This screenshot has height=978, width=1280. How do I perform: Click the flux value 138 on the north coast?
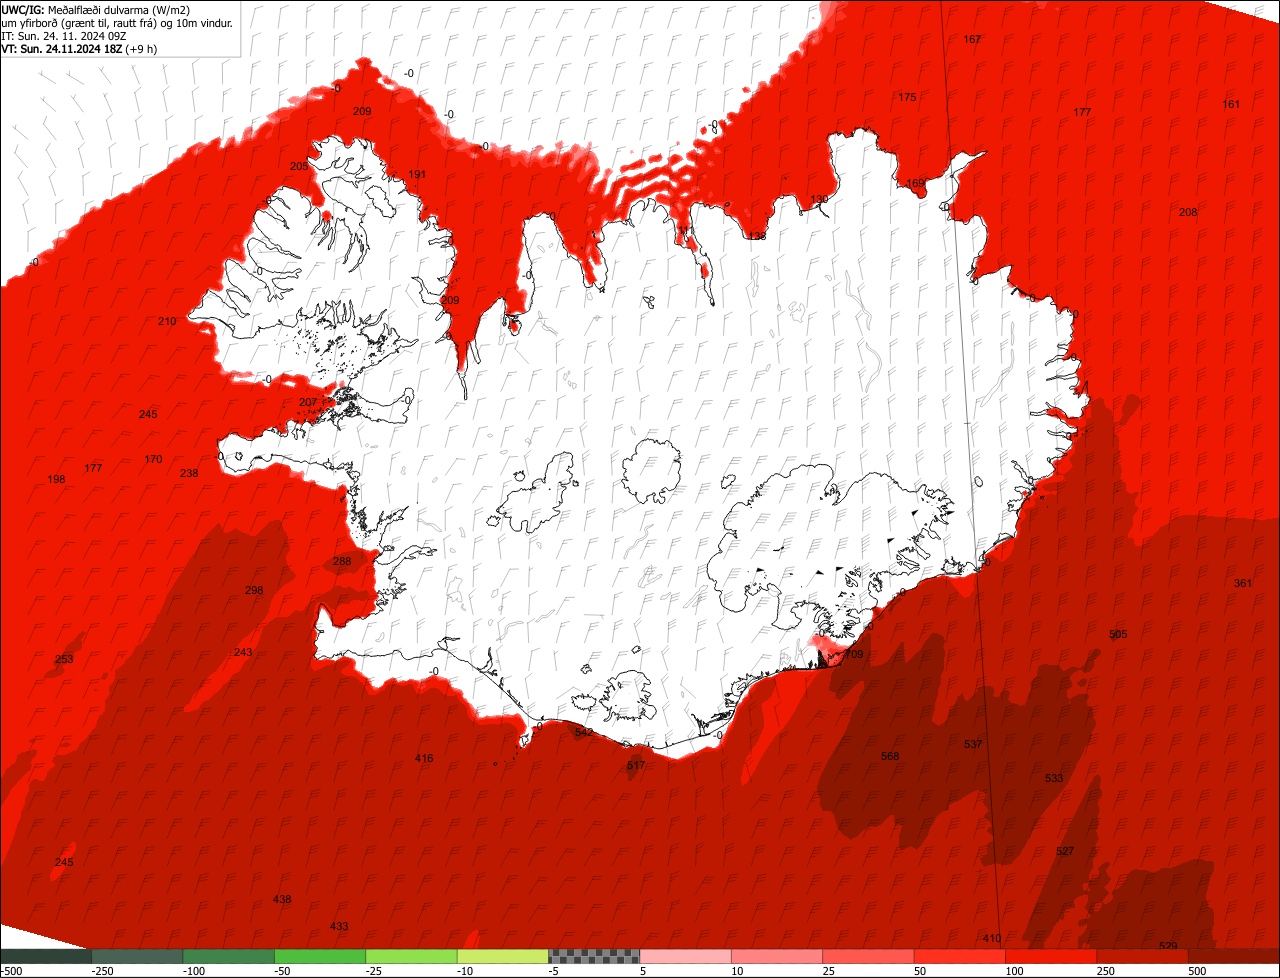[x=757, y=236]
